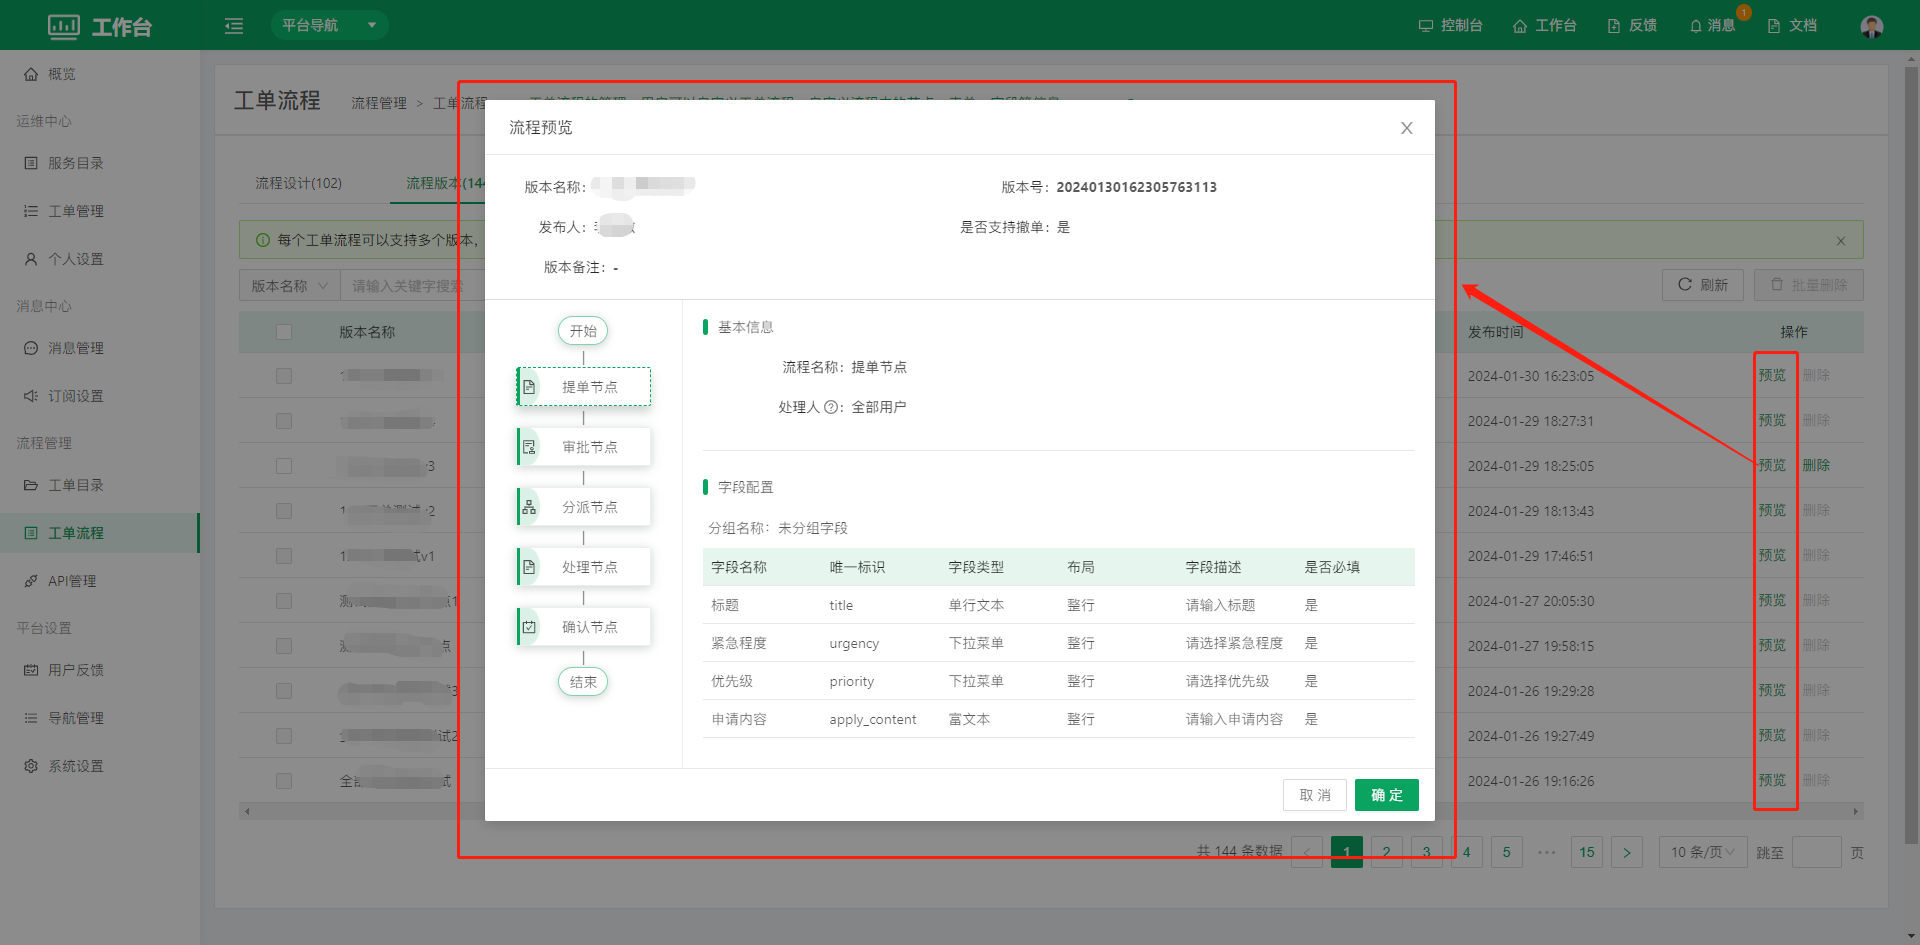
Task: Click the 工作台 logo icon in the top left
Action: (64, 26)
